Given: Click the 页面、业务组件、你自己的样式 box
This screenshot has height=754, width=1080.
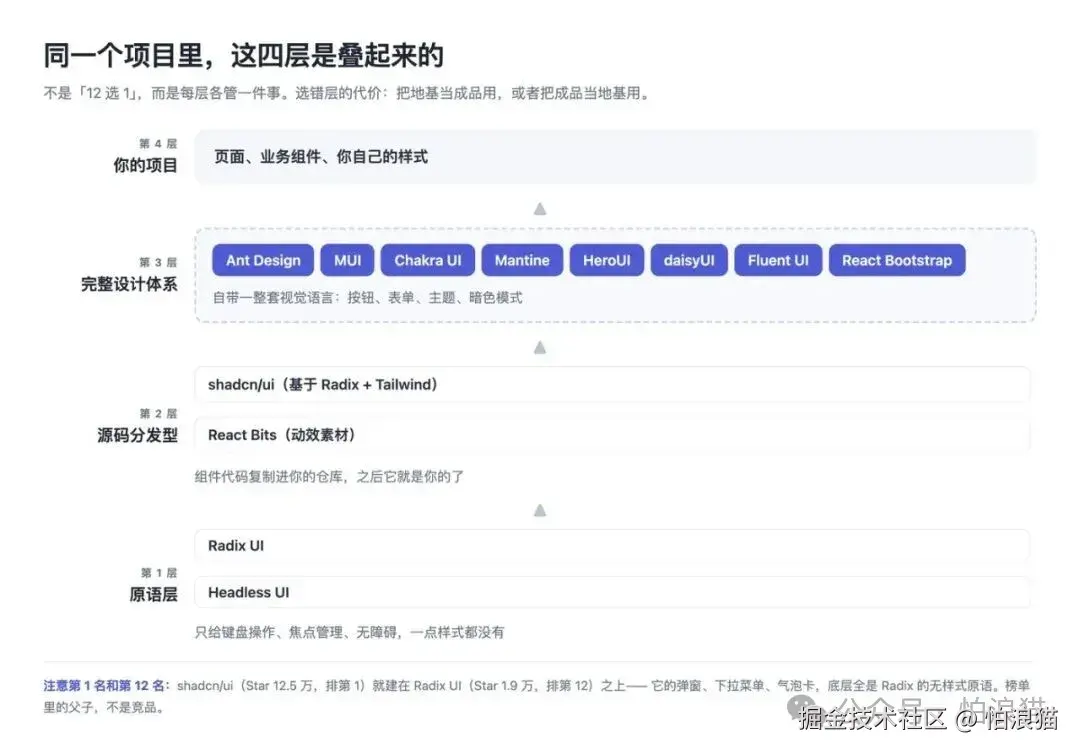Looking at the screenshot, I should coord(615,157).
